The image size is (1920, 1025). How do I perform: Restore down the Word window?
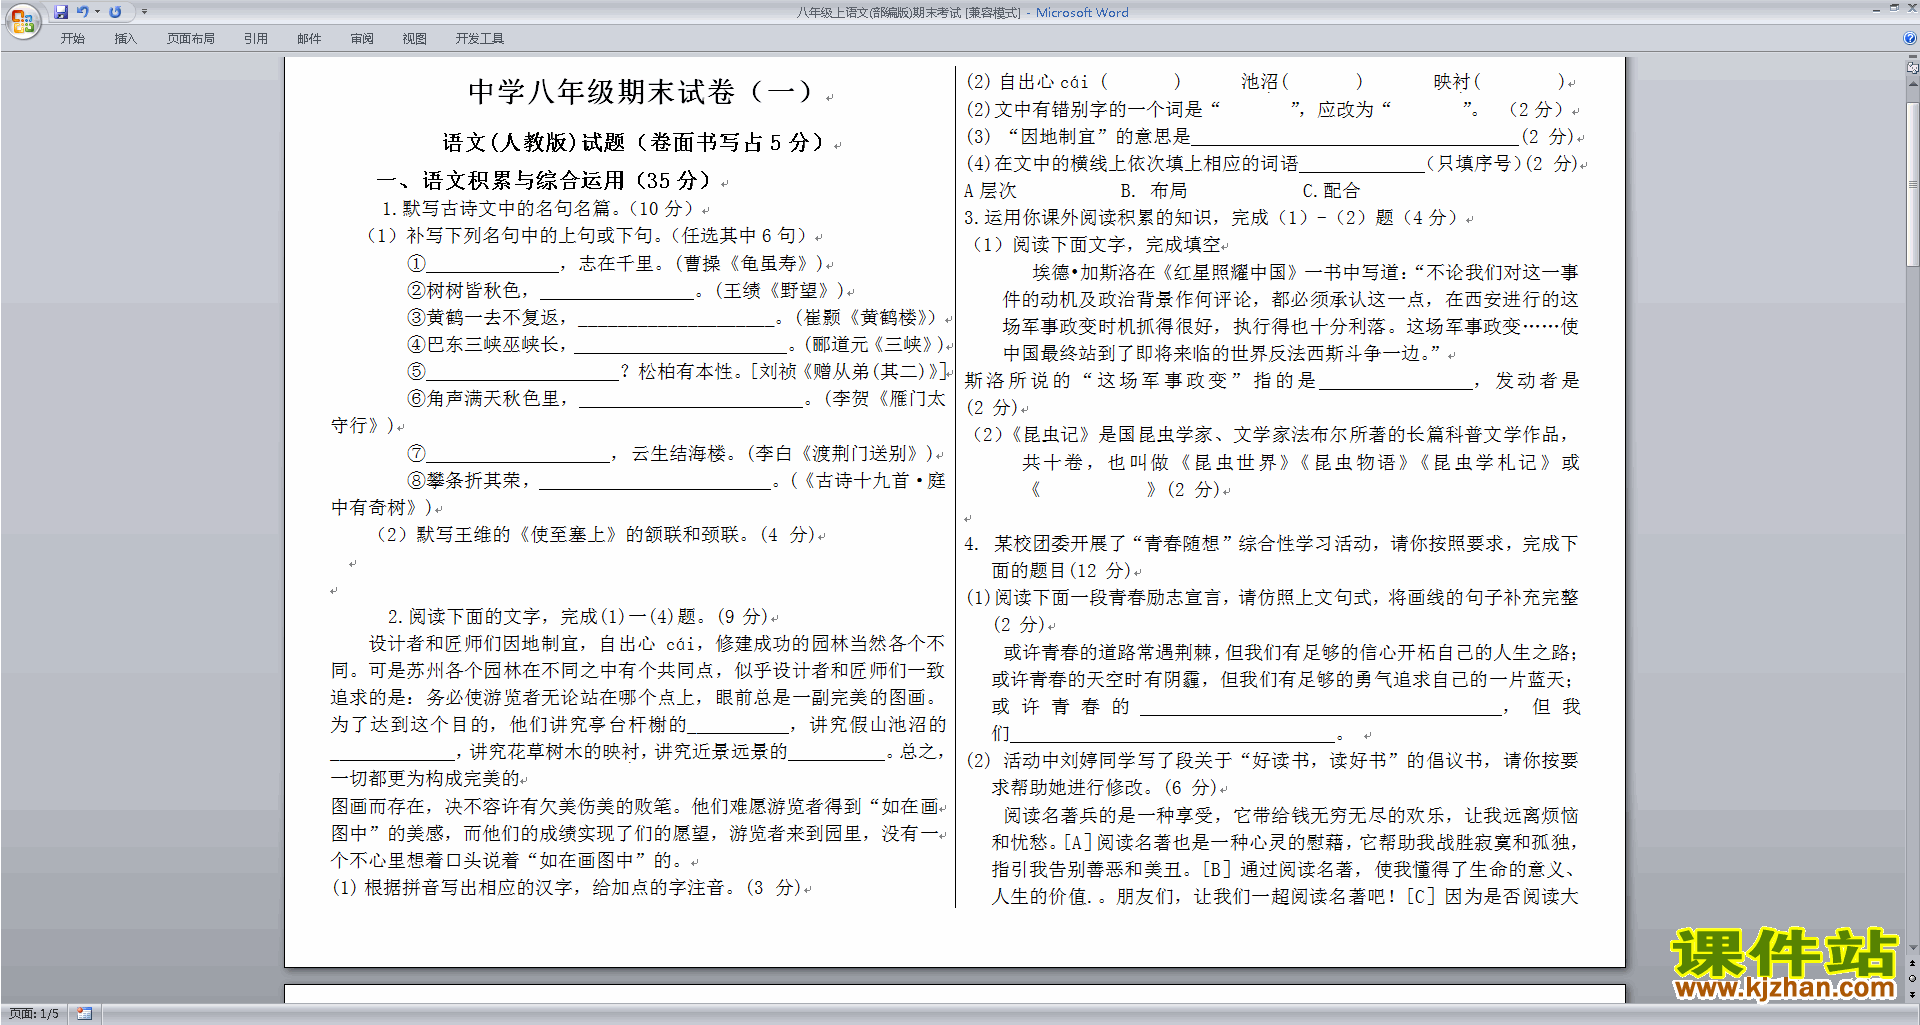1893,8
